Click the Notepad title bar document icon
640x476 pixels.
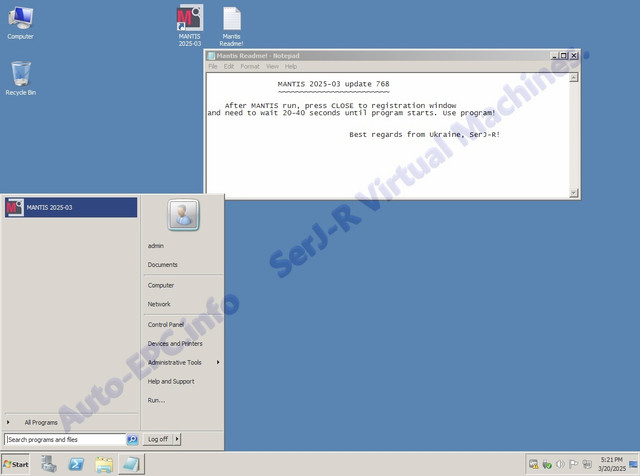click(x=211, y=56)
